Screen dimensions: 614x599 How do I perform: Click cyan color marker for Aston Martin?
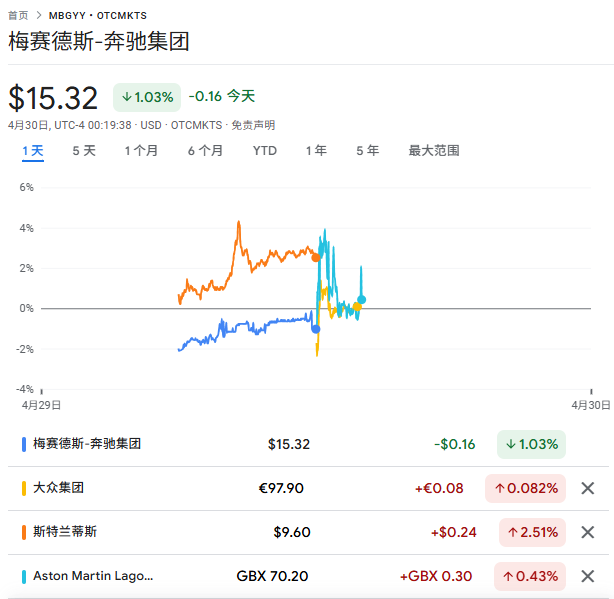click(x=24, y=577)
